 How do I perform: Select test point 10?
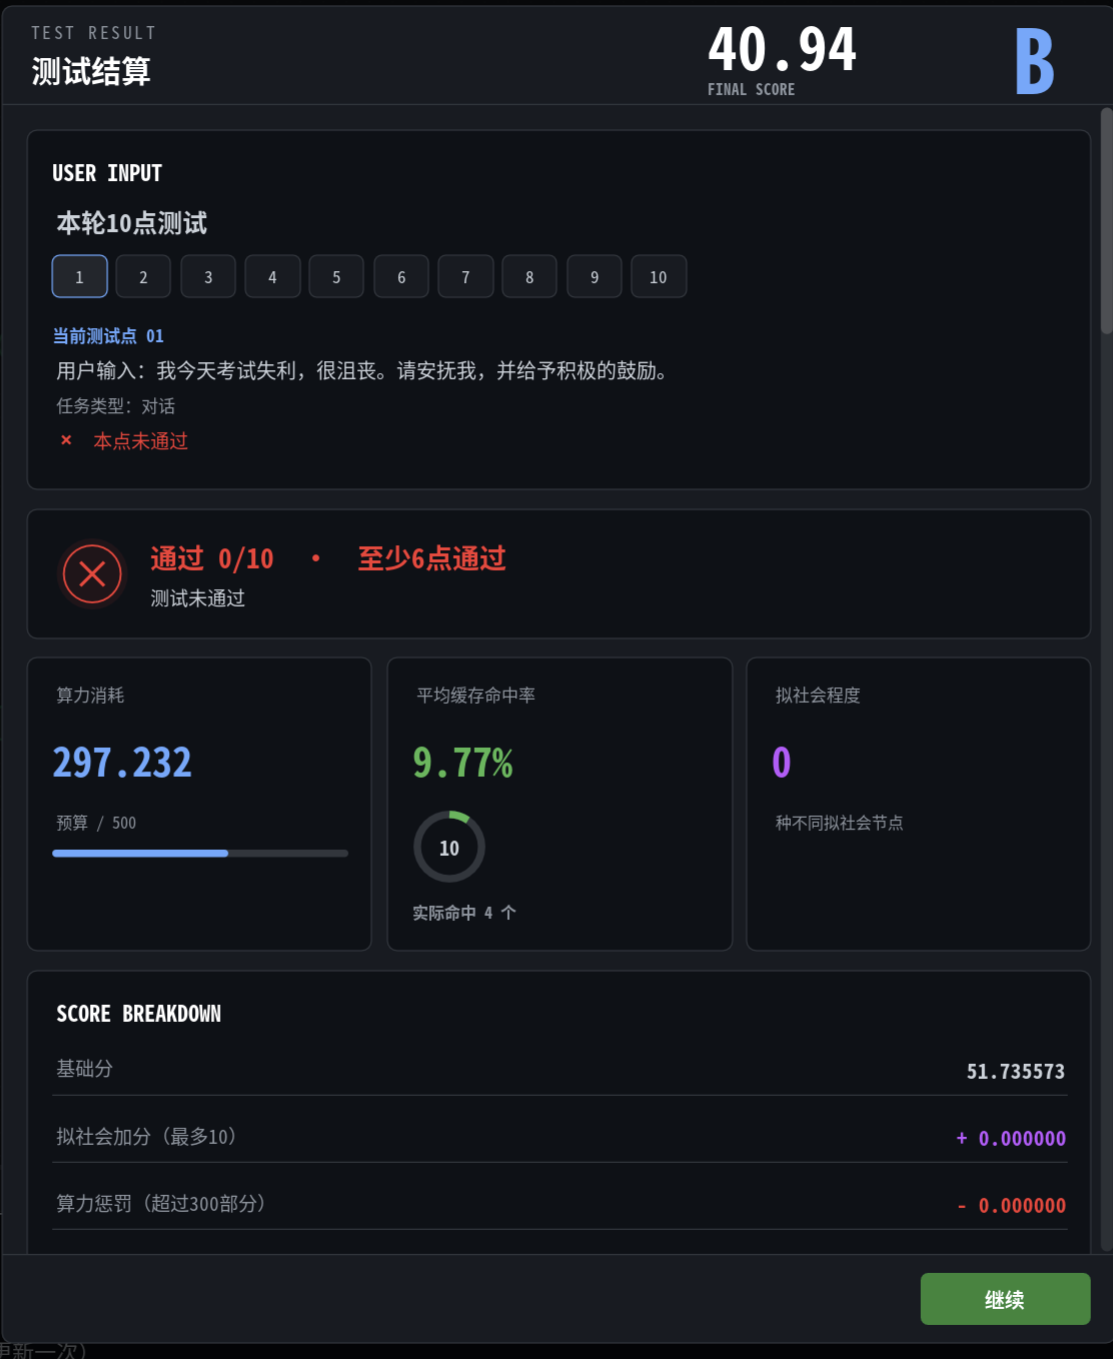coord(659,277)
